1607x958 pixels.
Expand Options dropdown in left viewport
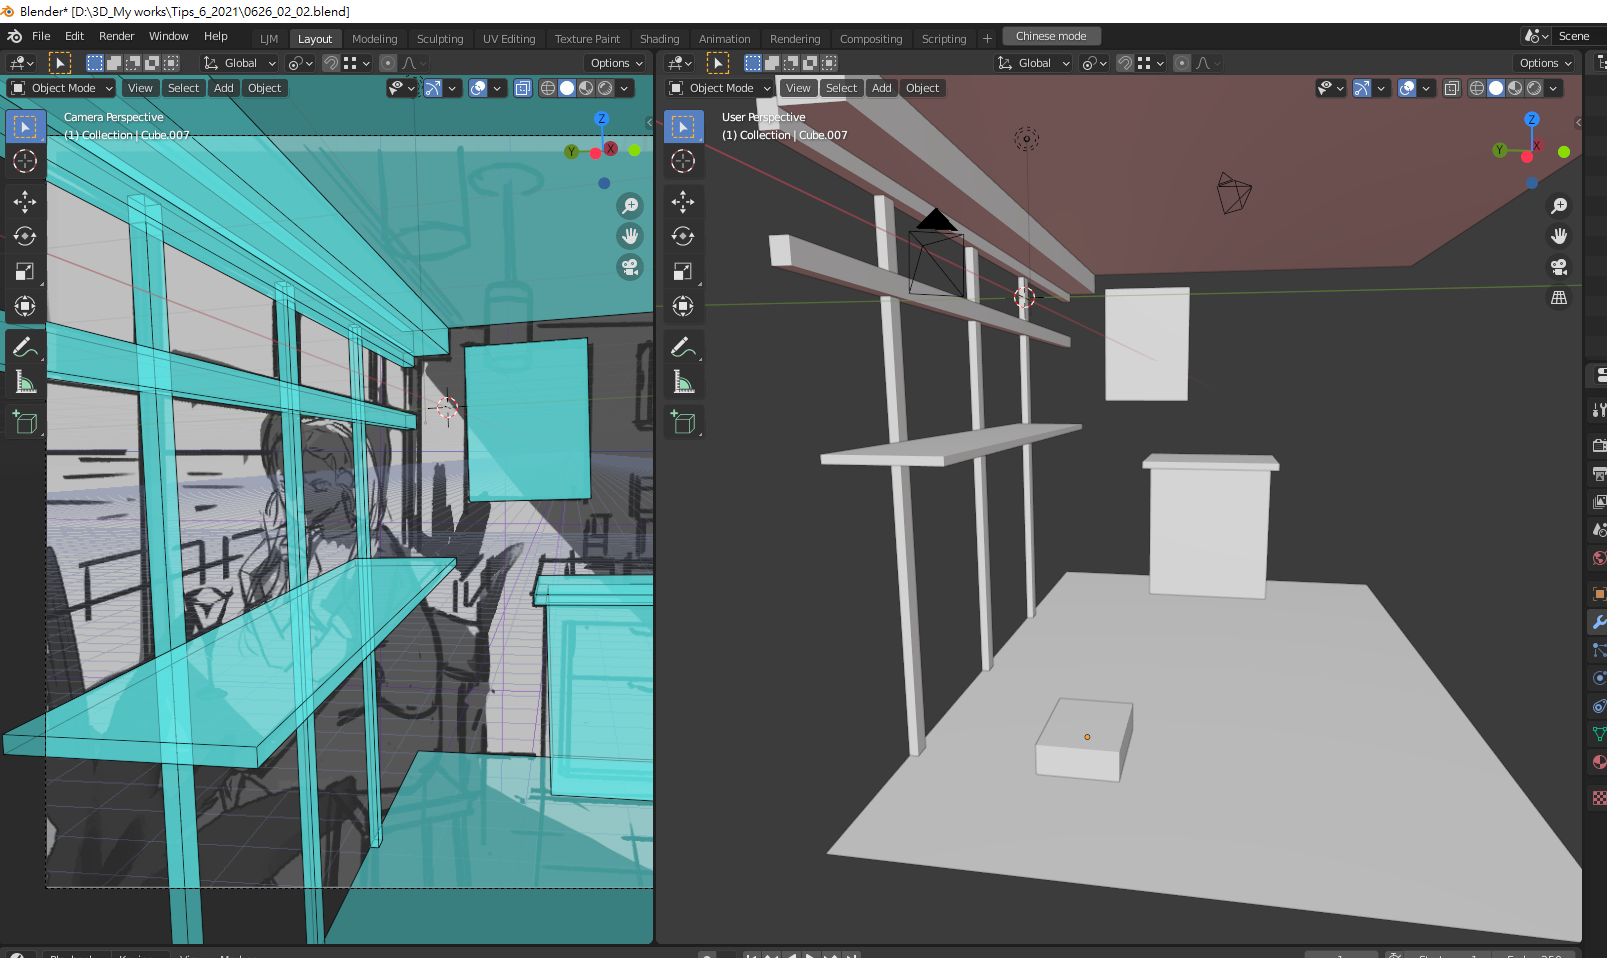click(x=616, y=63)
